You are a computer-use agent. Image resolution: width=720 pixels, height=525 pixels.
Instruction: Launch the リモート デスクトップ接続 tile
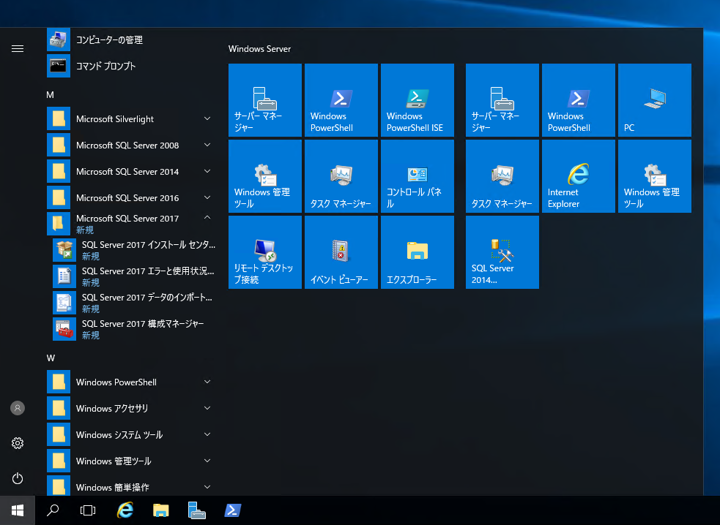265,252
